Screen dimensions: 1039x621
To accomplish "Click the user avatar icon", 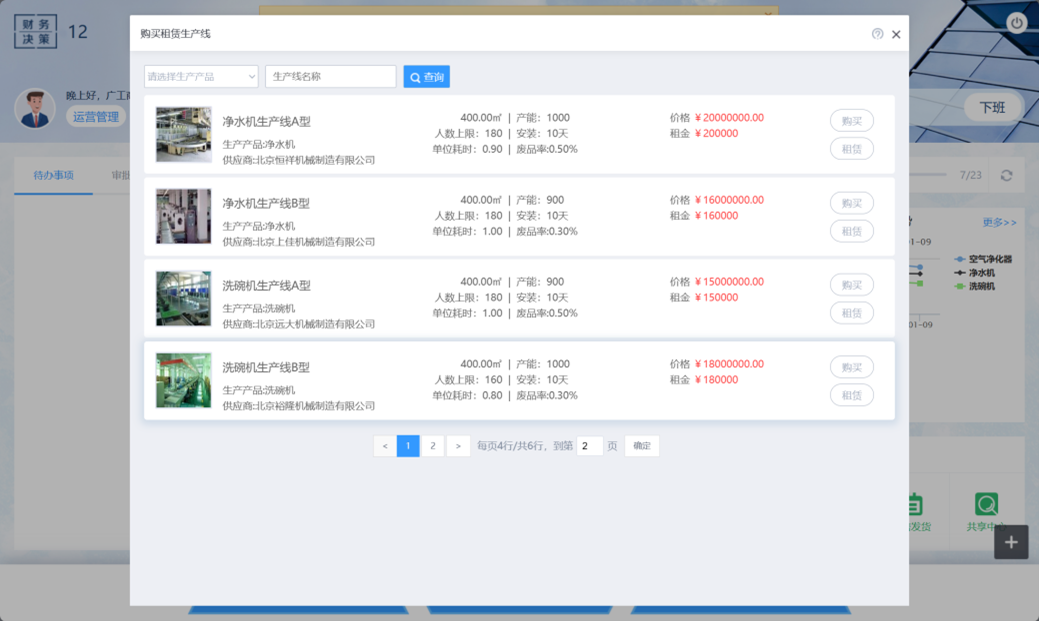I will coord(35,109).
